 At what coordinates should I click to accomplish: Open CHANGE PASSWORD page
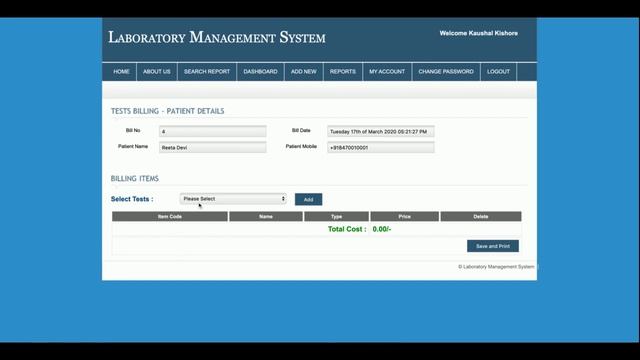[446, 71]
